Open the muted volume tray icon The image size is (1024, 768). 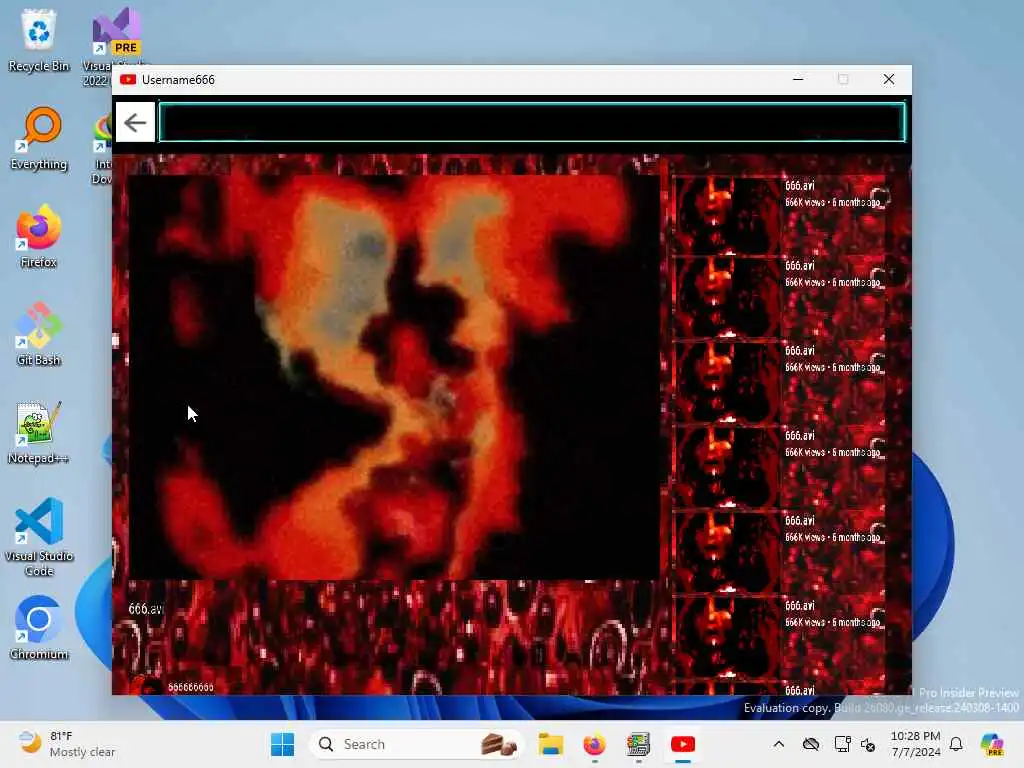(869, 744)
